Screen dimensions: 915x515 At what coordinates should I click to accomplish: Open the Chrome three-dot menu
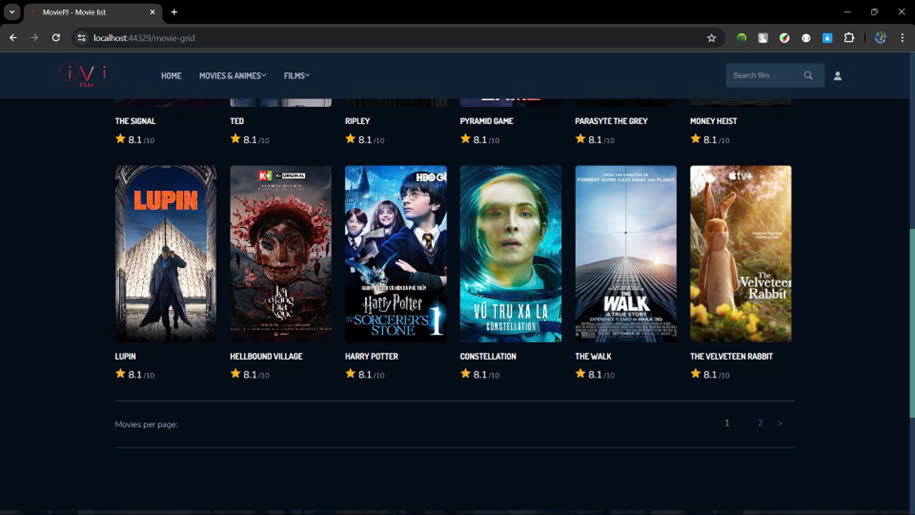click(x=902, y=38)
